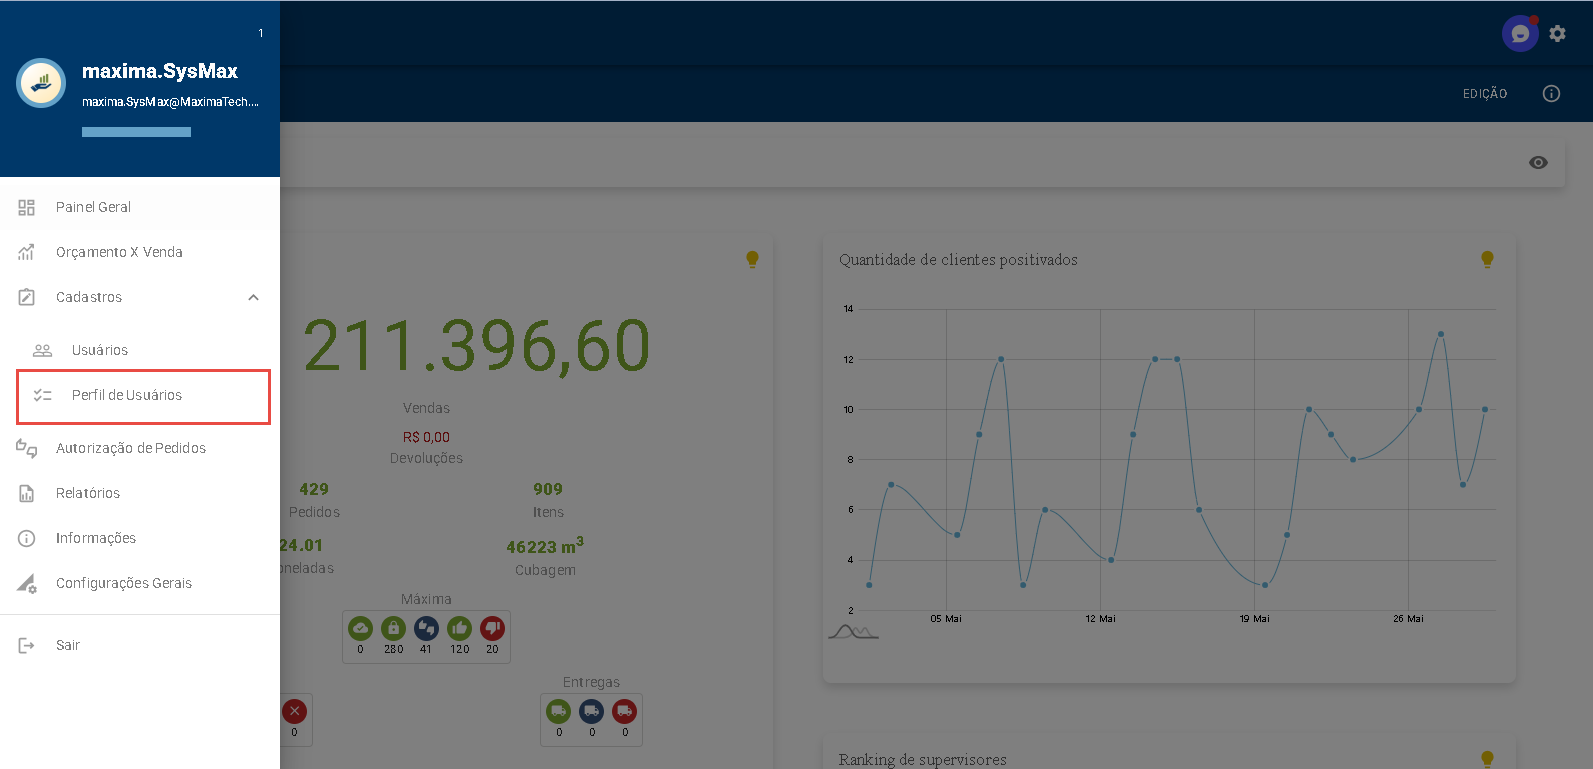Click the lightbulb on clientes positivados card
The image size is (1593, 769).
click(x=1487, y=259)
